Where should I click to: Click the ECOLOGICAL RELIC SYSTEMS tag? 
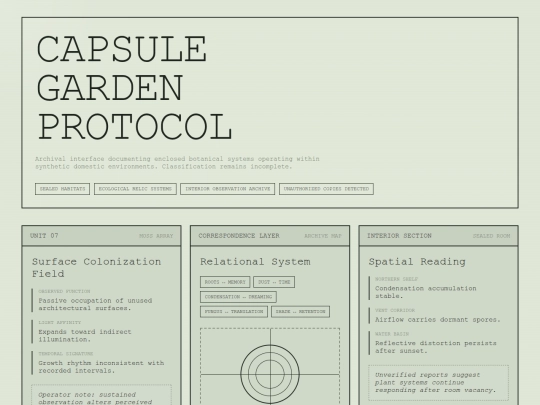(135, 189)
